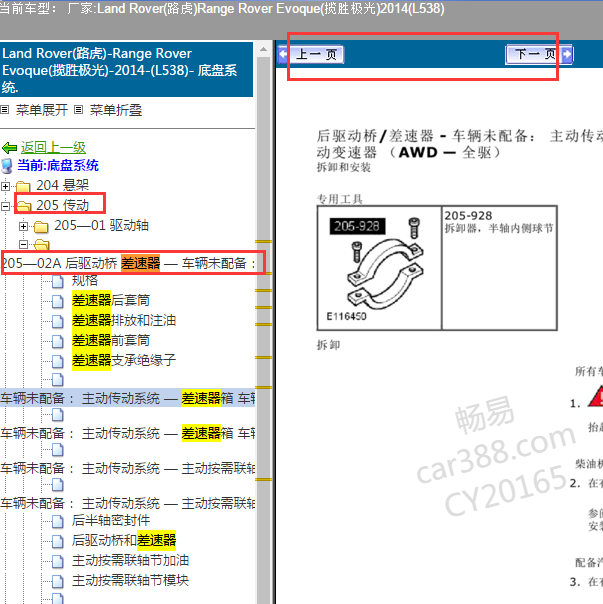
Task: Open the document icon beside 规格
Action: (58, 282)
